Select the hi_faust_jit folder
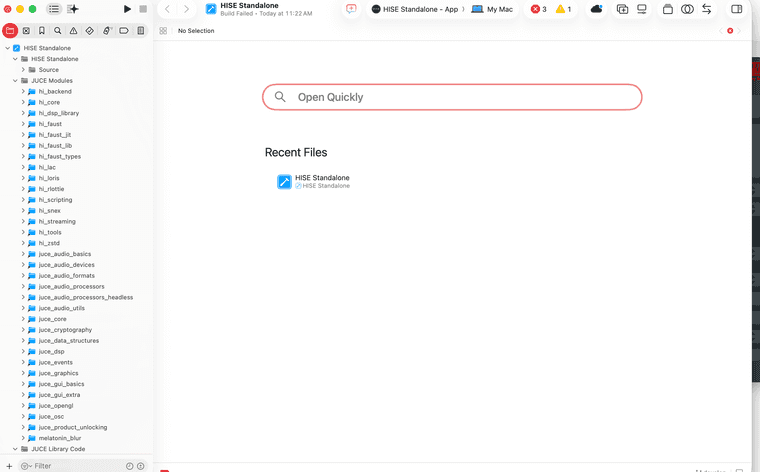This screenshot has height=472, width=760. click(55, 135)
